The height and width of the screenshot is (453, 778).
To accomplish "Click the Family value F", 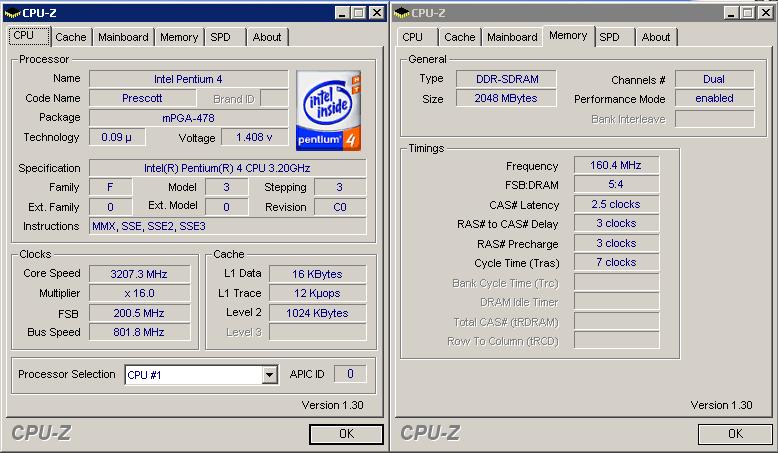I will (x=110, y=187).
